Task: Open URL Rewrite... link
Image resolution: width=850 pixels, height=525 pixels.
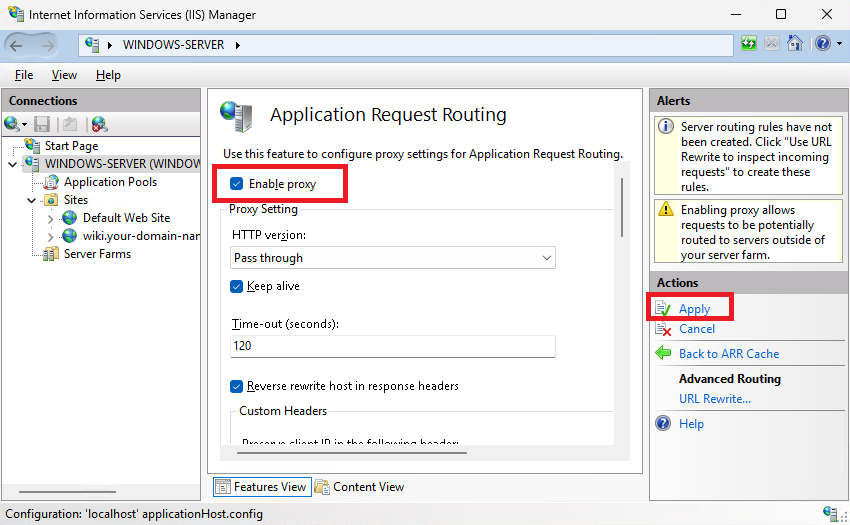Action: 714,399
